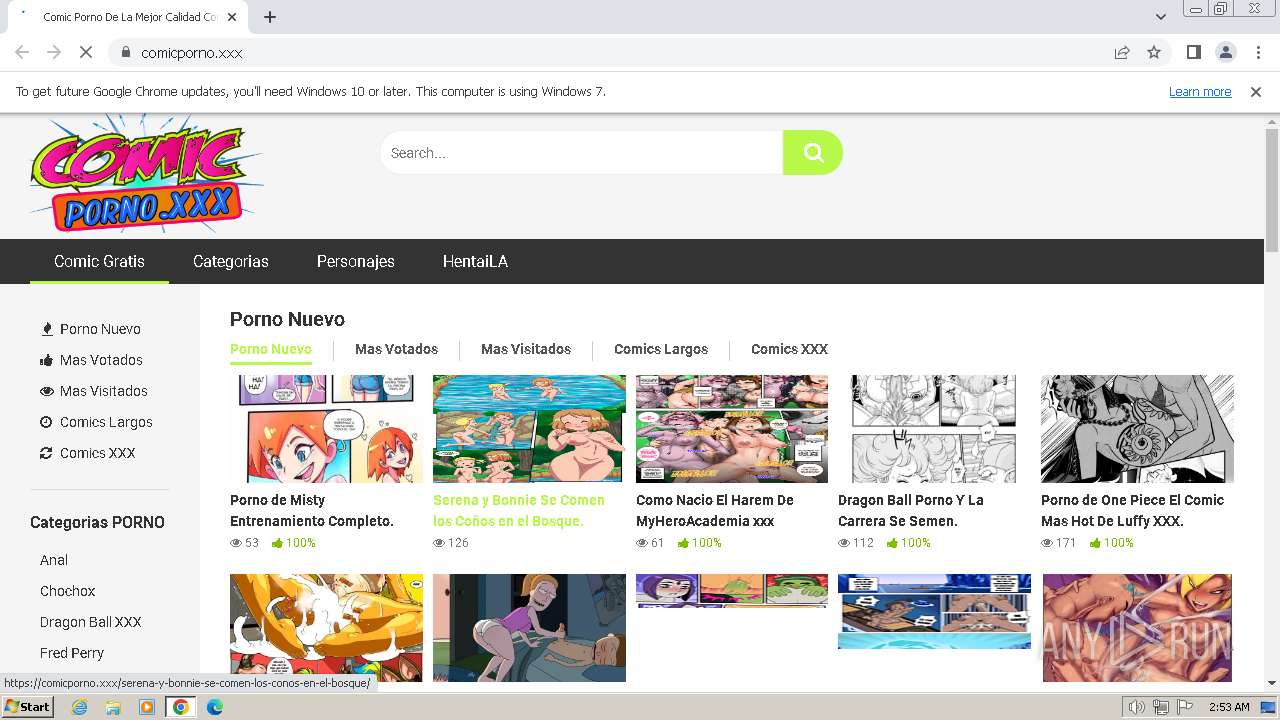1280x720 pixels.
Task: Open the Comic Gratis navigation item
Action: point(99,261)
